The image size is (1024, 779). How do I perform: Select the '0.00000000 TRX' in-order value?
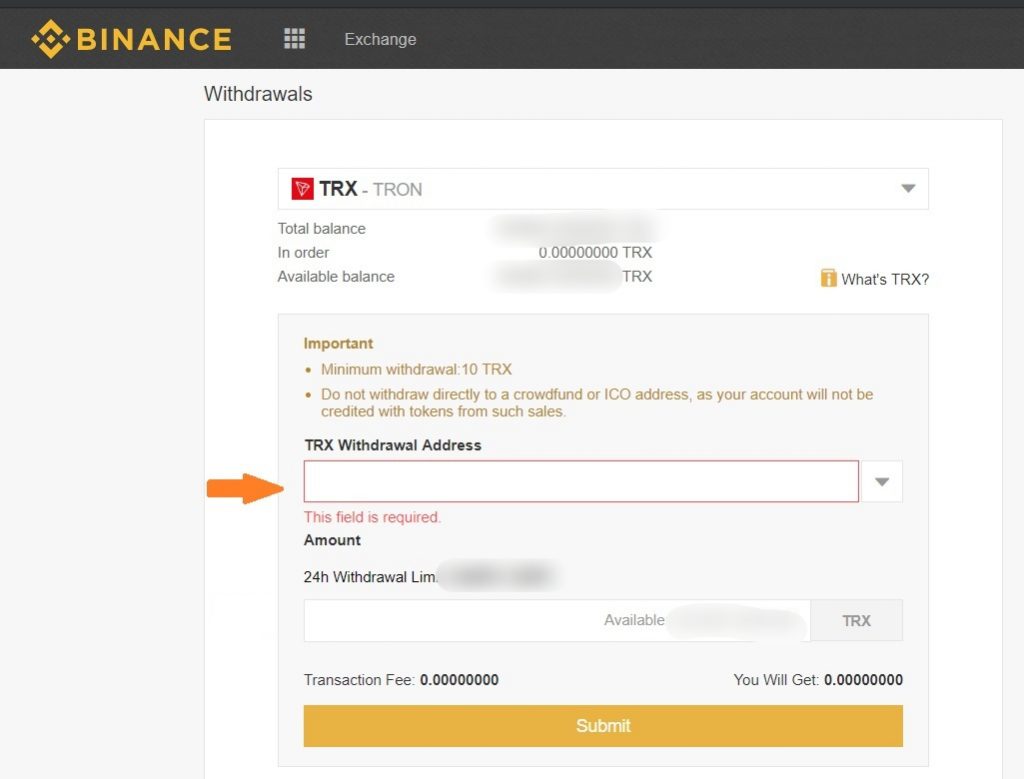(595, 253)
